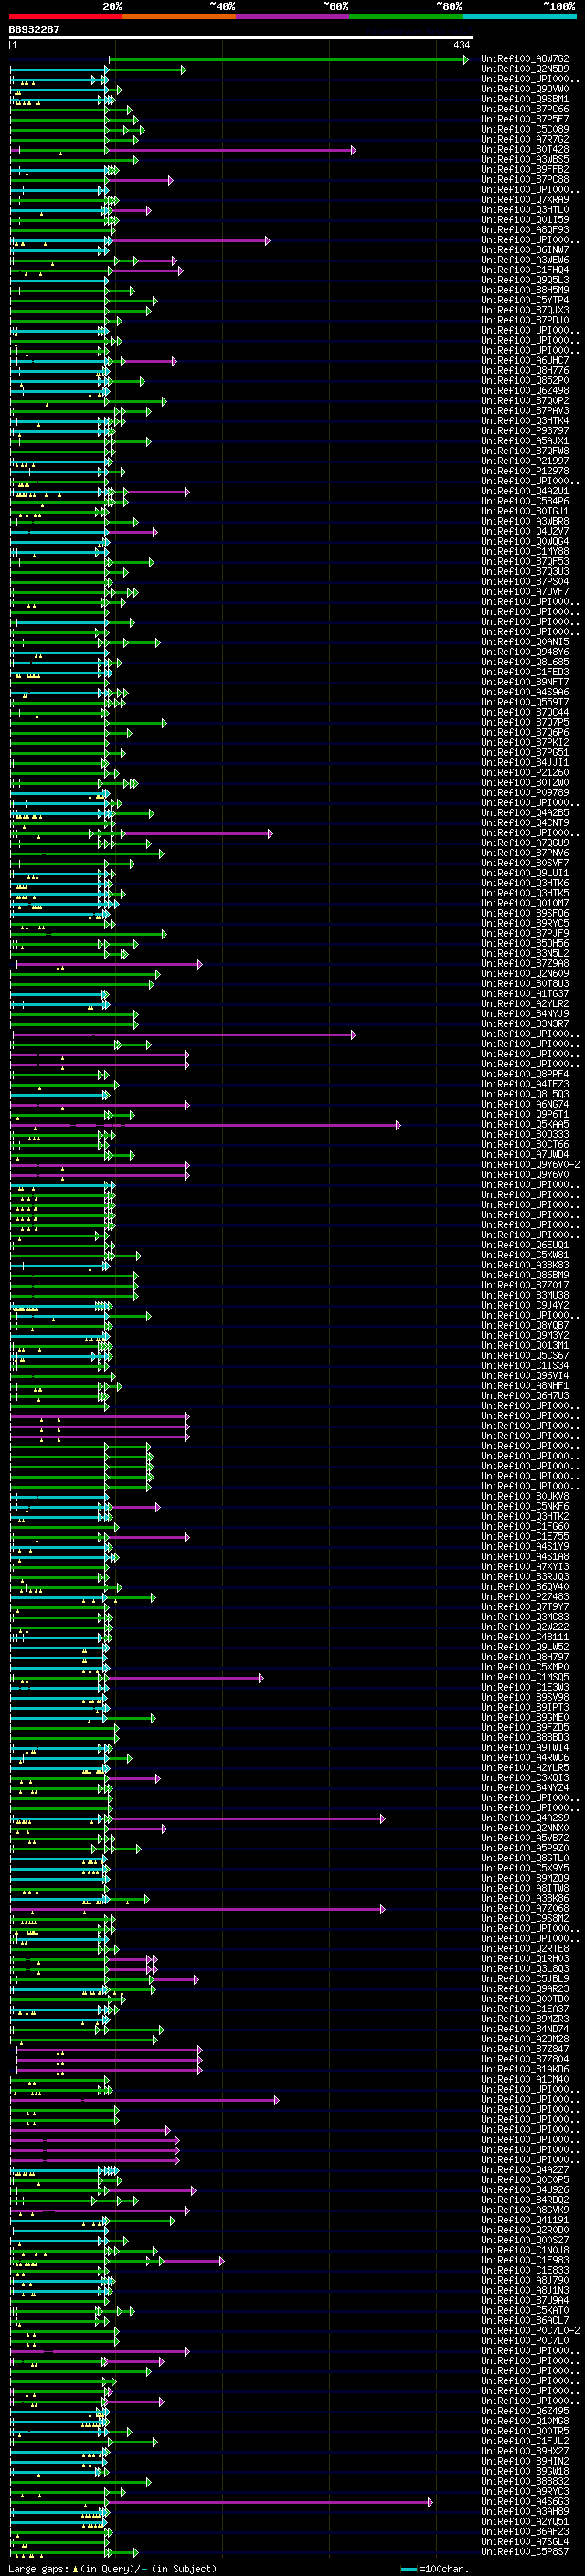Screen dimensions: 585x2576
Task: Select the UniRef100_C5P8S7 label
Action: 525,2551
